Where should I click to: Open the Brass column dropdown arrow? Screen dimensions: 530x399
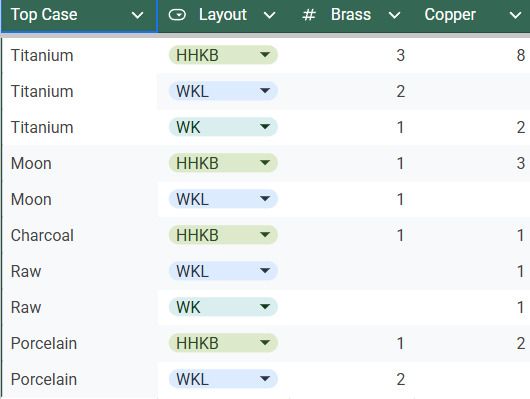394,15
